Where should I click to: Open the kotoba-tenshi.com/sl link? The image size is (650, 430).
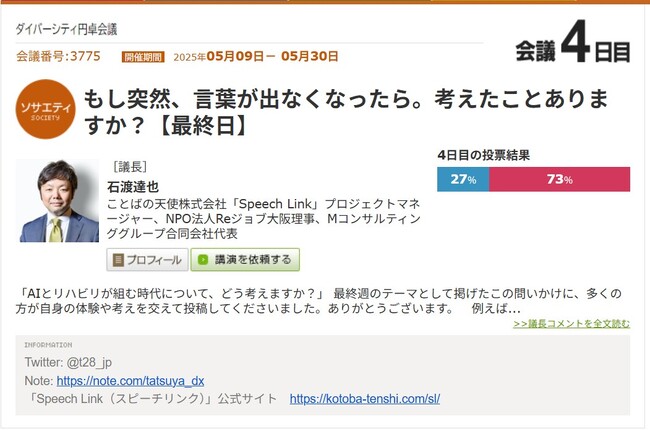(x=365, y=399)
